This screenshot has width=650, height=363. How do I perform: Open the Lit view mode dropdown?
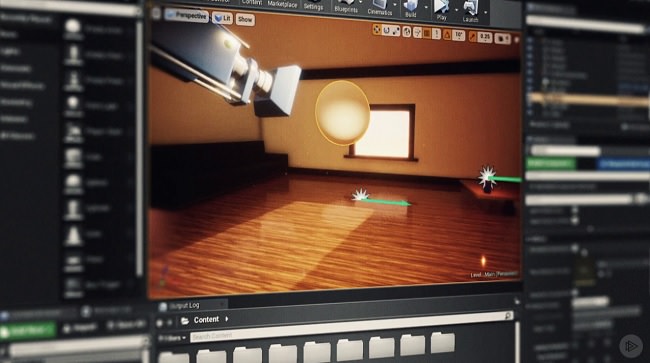pyautogui.click(x=223, y=18)
